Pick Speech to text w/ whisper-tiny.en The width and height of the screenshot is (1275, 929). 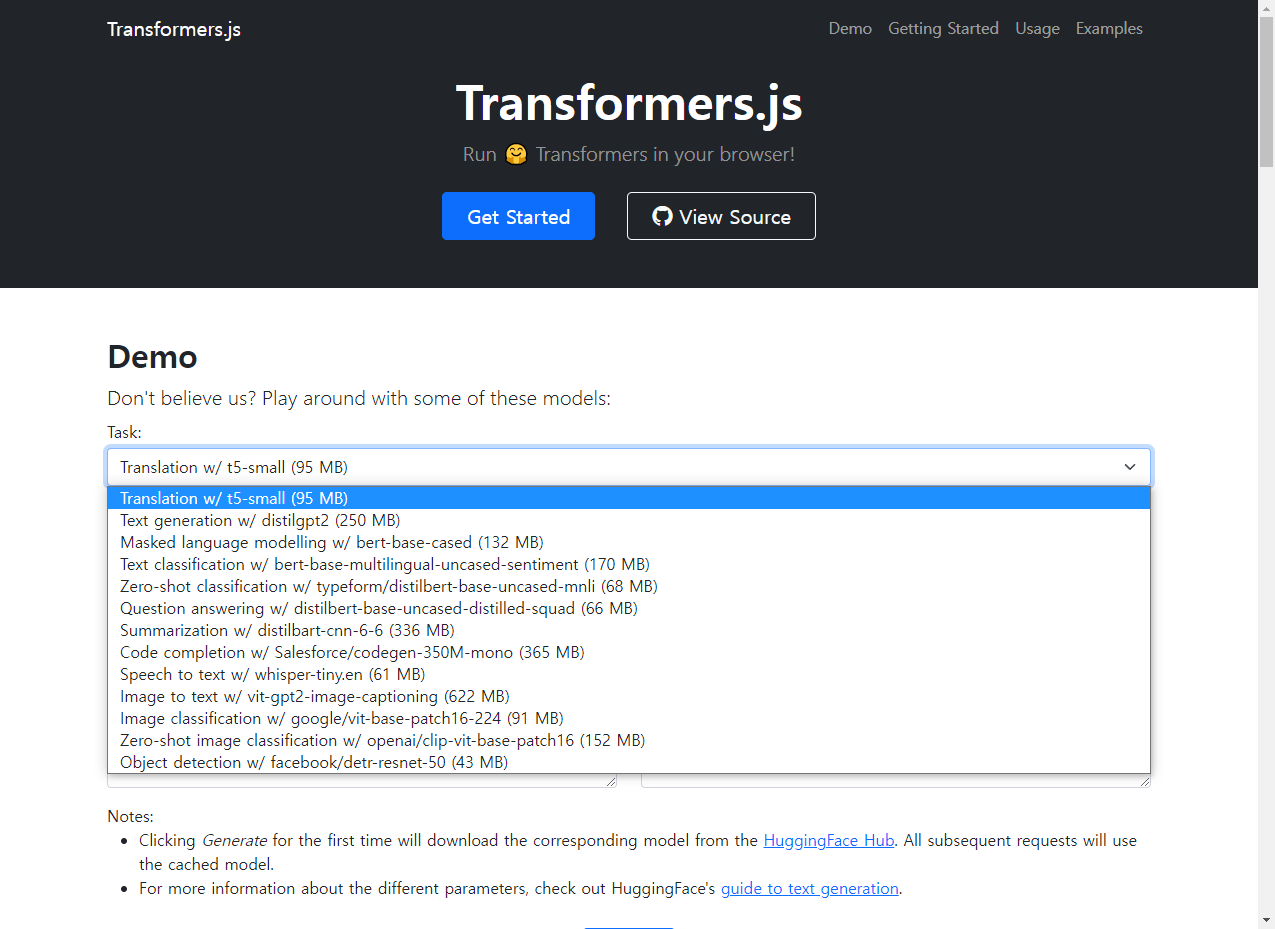point(629,674)
